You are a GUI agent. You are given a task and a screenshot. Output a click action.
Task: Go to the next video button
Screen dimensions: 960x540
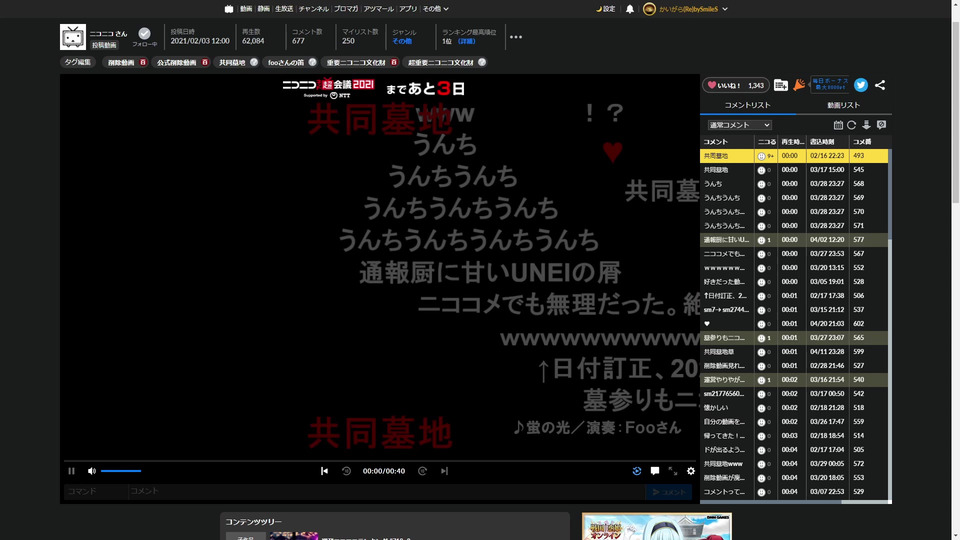coord(444,471)
